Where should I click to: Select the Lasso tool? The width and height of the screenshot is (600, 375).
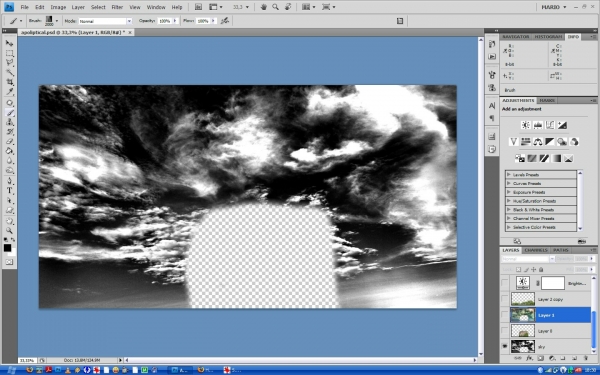pyautogui.click(x=10, y=63)
